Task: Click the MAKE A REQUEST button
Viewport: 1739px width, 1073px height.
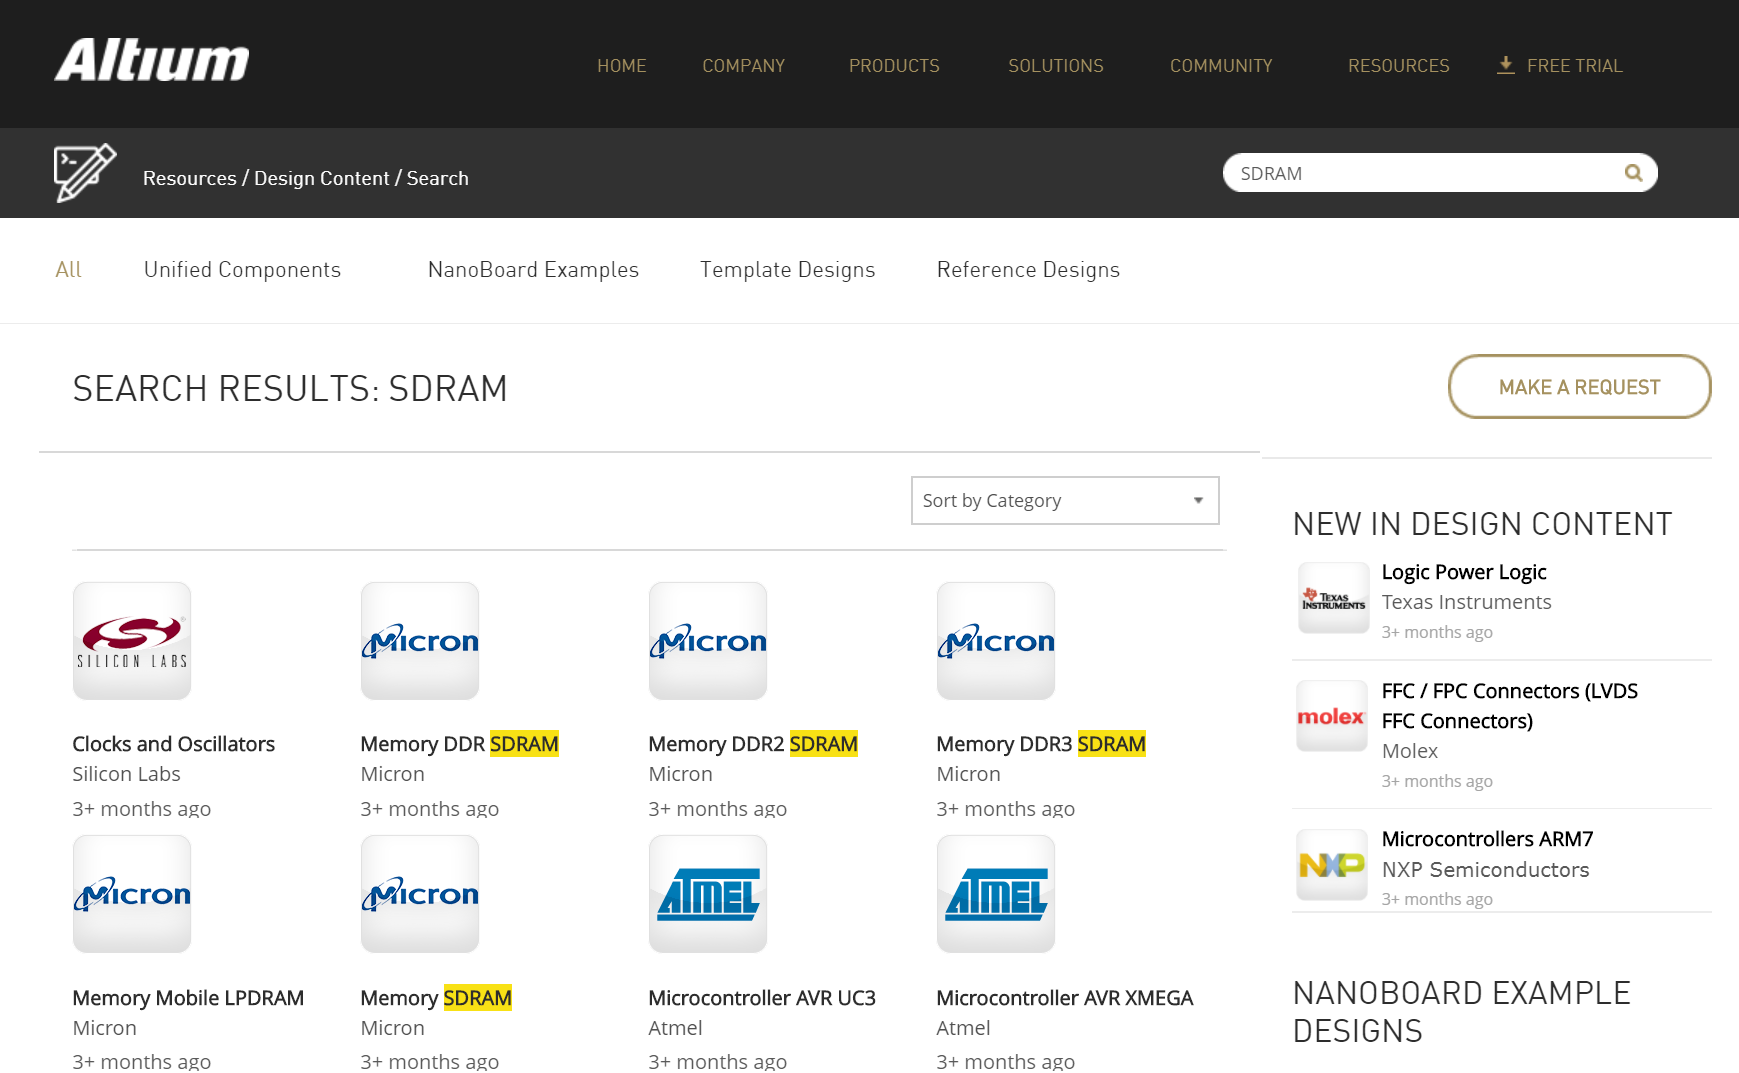Action: click(1578, 387)
